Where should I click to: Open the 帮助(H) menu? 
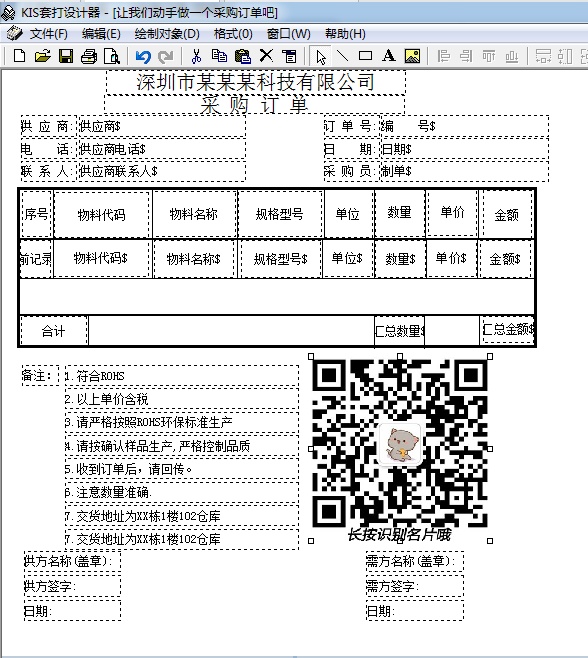pos(345,34)
